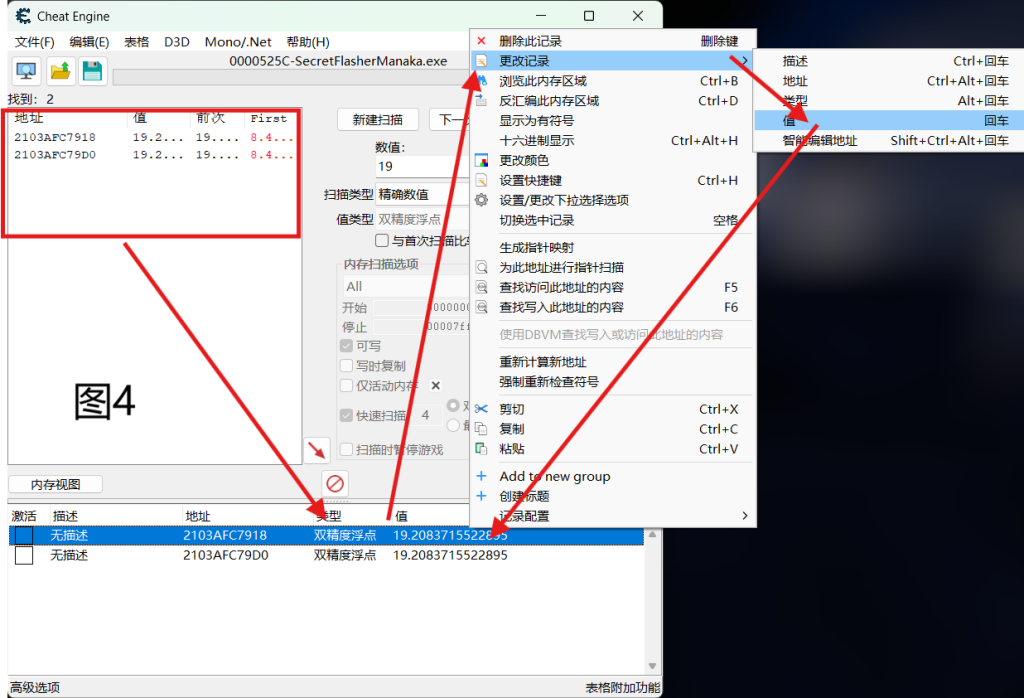Image resolution: width=1024 pixels, height=698 pixels.
Task: Click 高级选项 at the bottom left
Action: [x=35, y=687]
